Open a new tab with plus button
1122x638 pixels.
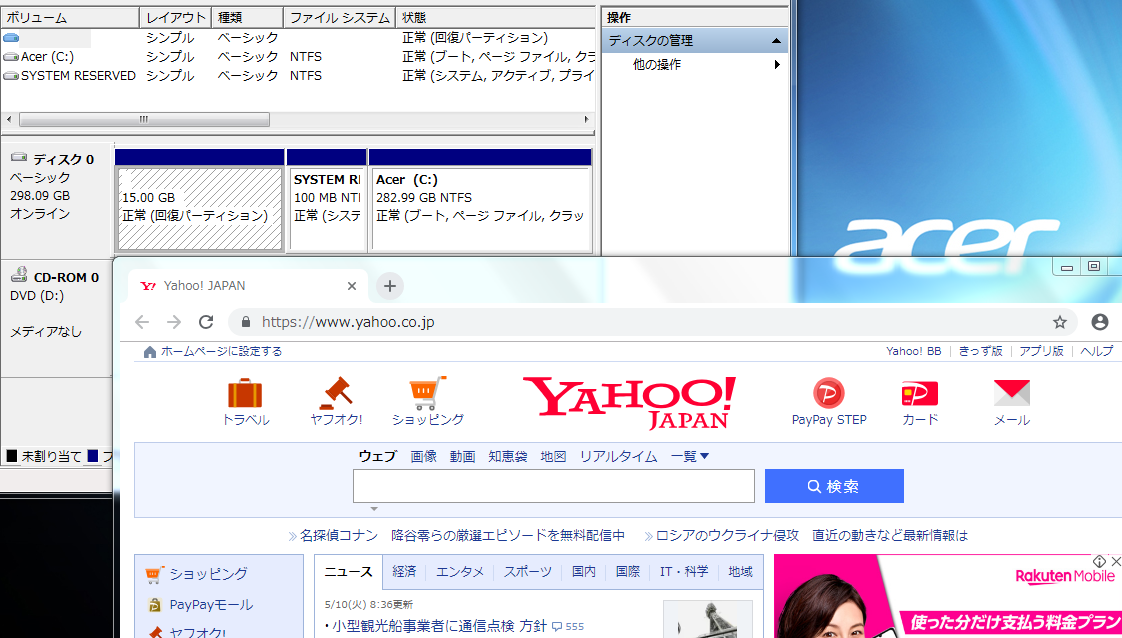tap(389, 286)
